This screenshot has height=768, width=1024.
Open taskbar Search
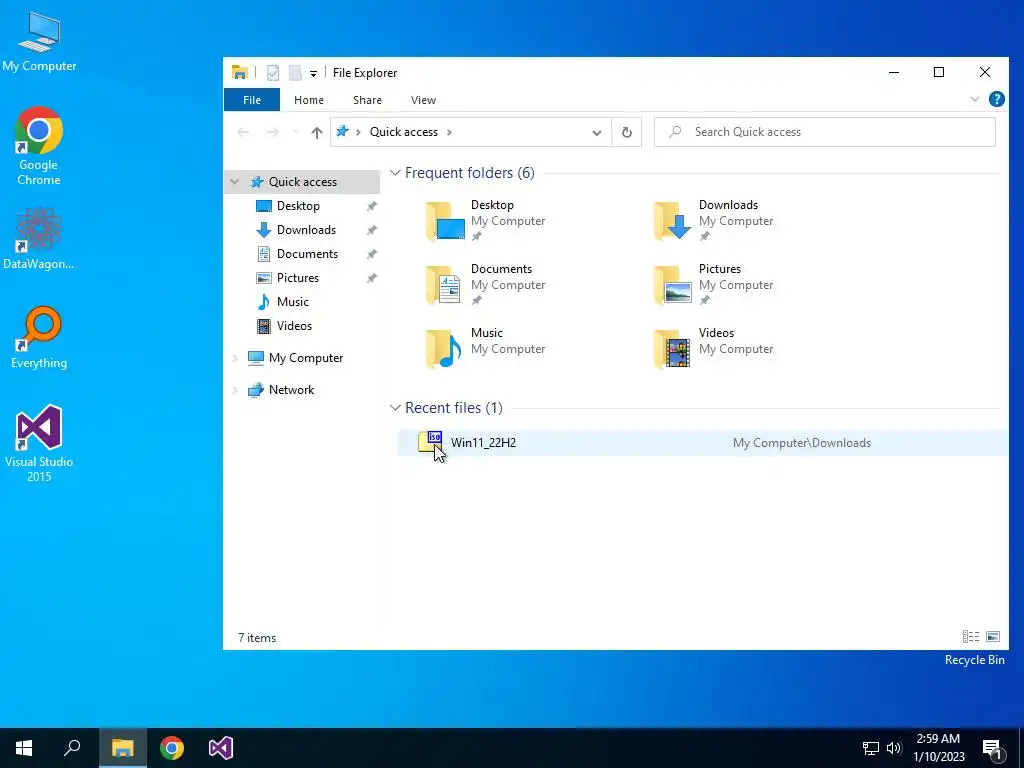coord(72,748)
